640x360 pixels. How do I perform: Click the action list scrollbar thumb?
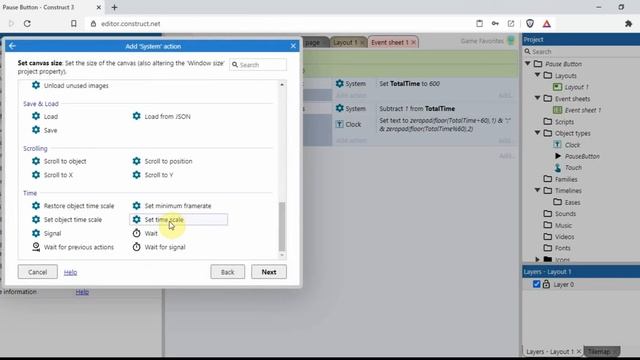tap(282, 227)
